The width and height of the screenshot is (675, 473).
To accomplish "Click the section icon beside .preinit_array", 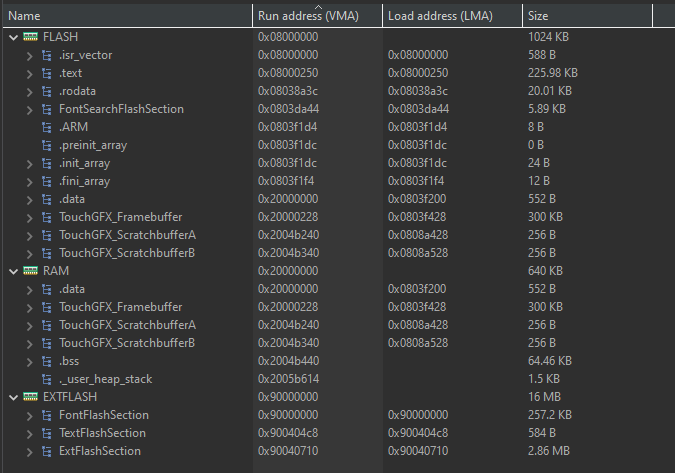I will click(47, 145).
